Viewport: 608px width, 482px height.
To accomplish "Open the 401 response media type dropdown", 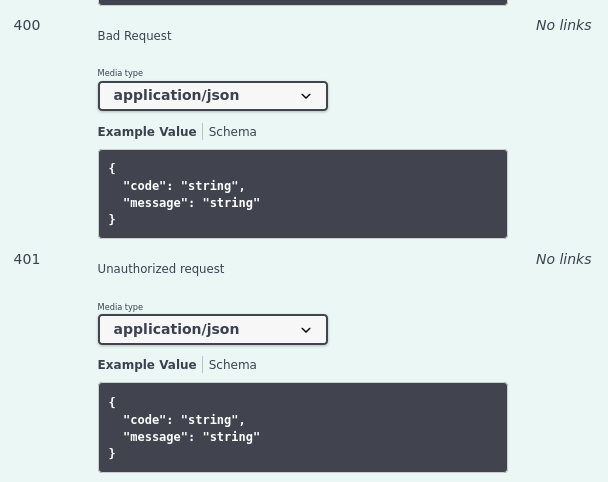I will (212, 330).
